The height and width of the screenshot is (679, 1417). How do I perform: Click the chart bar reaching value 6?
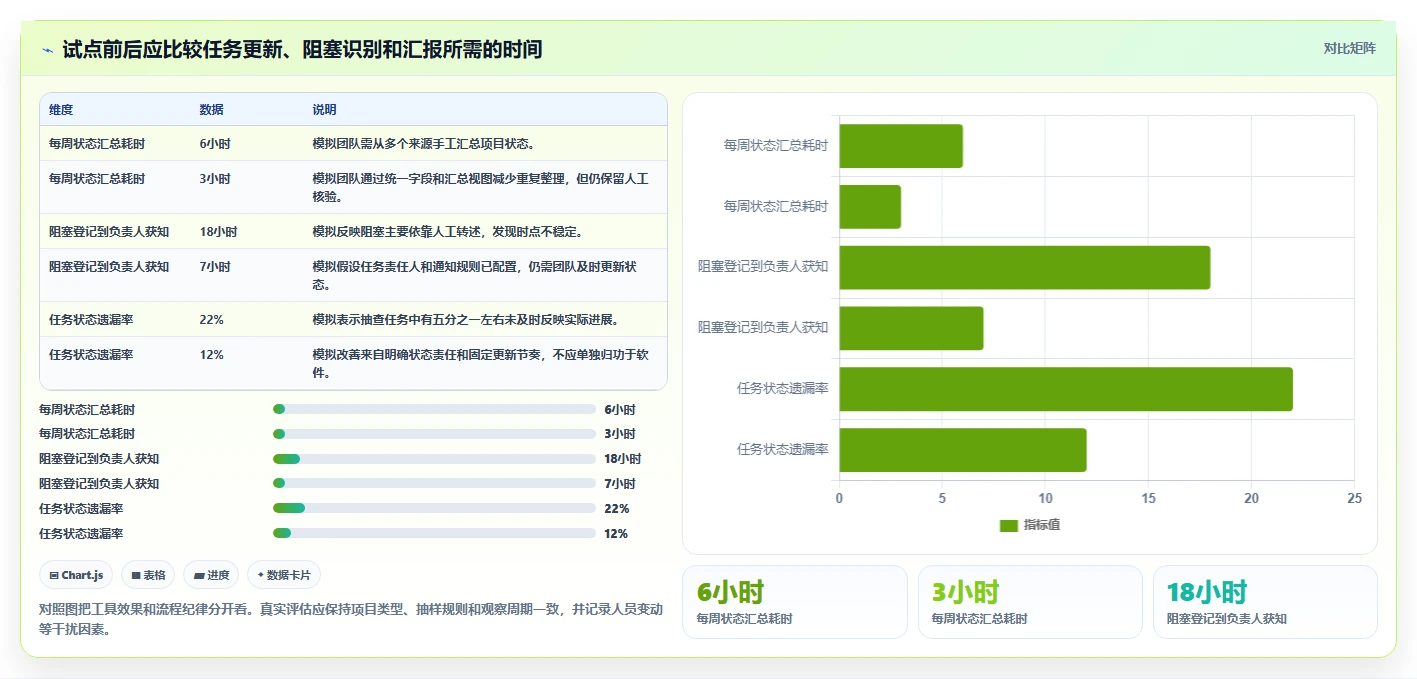coord(901,146)
